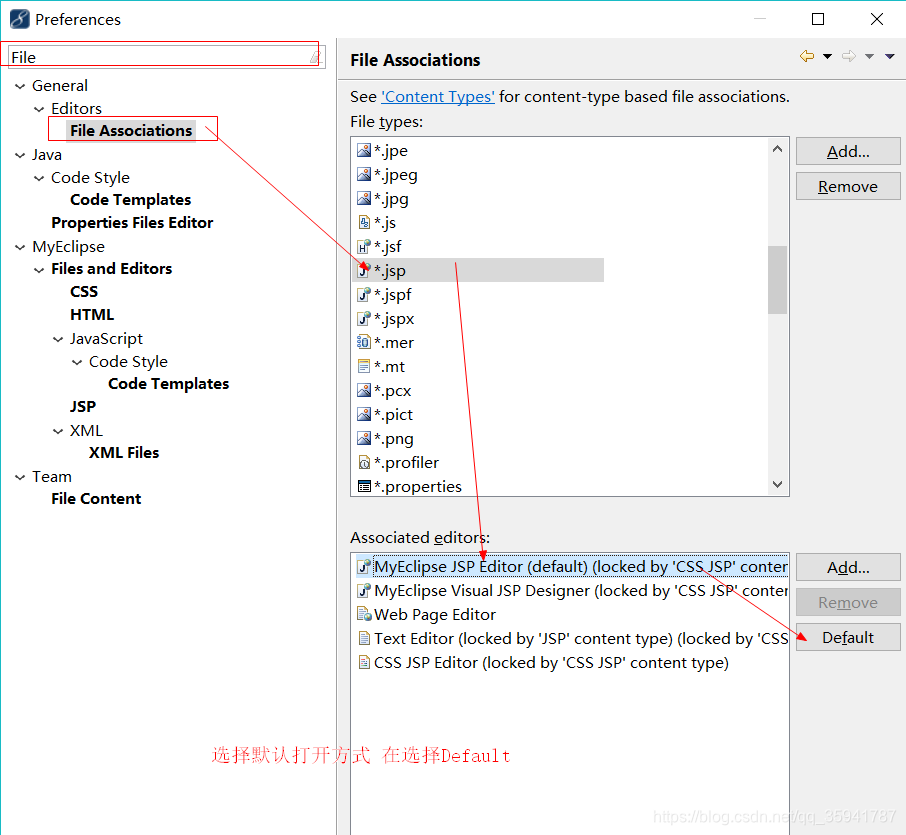
Task: Select Code Templates under JavaScript Code Style
Action: pos(169,384)
